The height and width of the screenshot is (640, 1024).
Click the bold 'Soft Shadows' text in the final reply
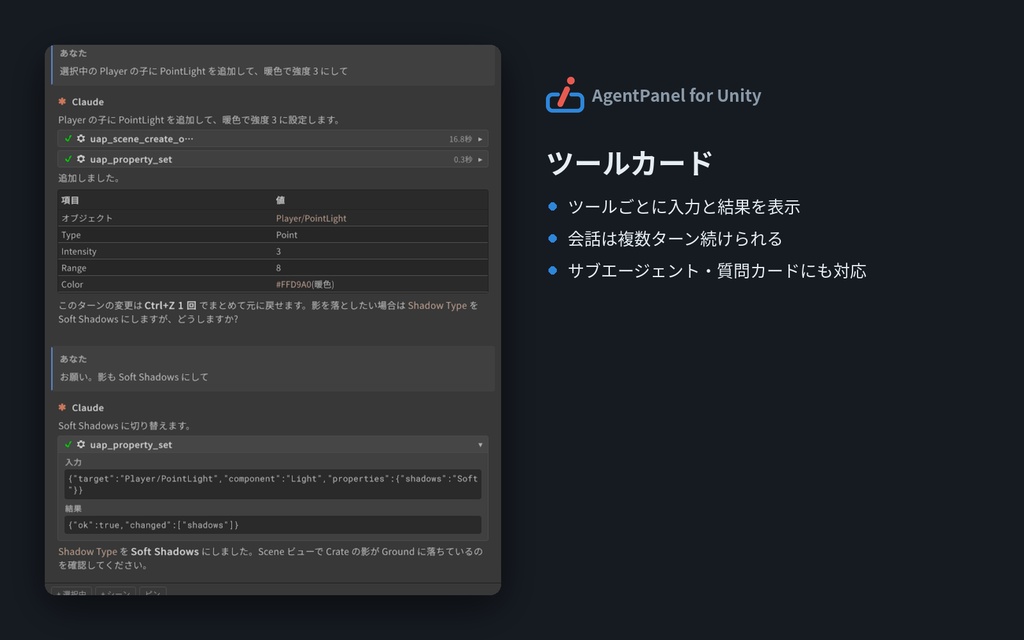(165, 551)
